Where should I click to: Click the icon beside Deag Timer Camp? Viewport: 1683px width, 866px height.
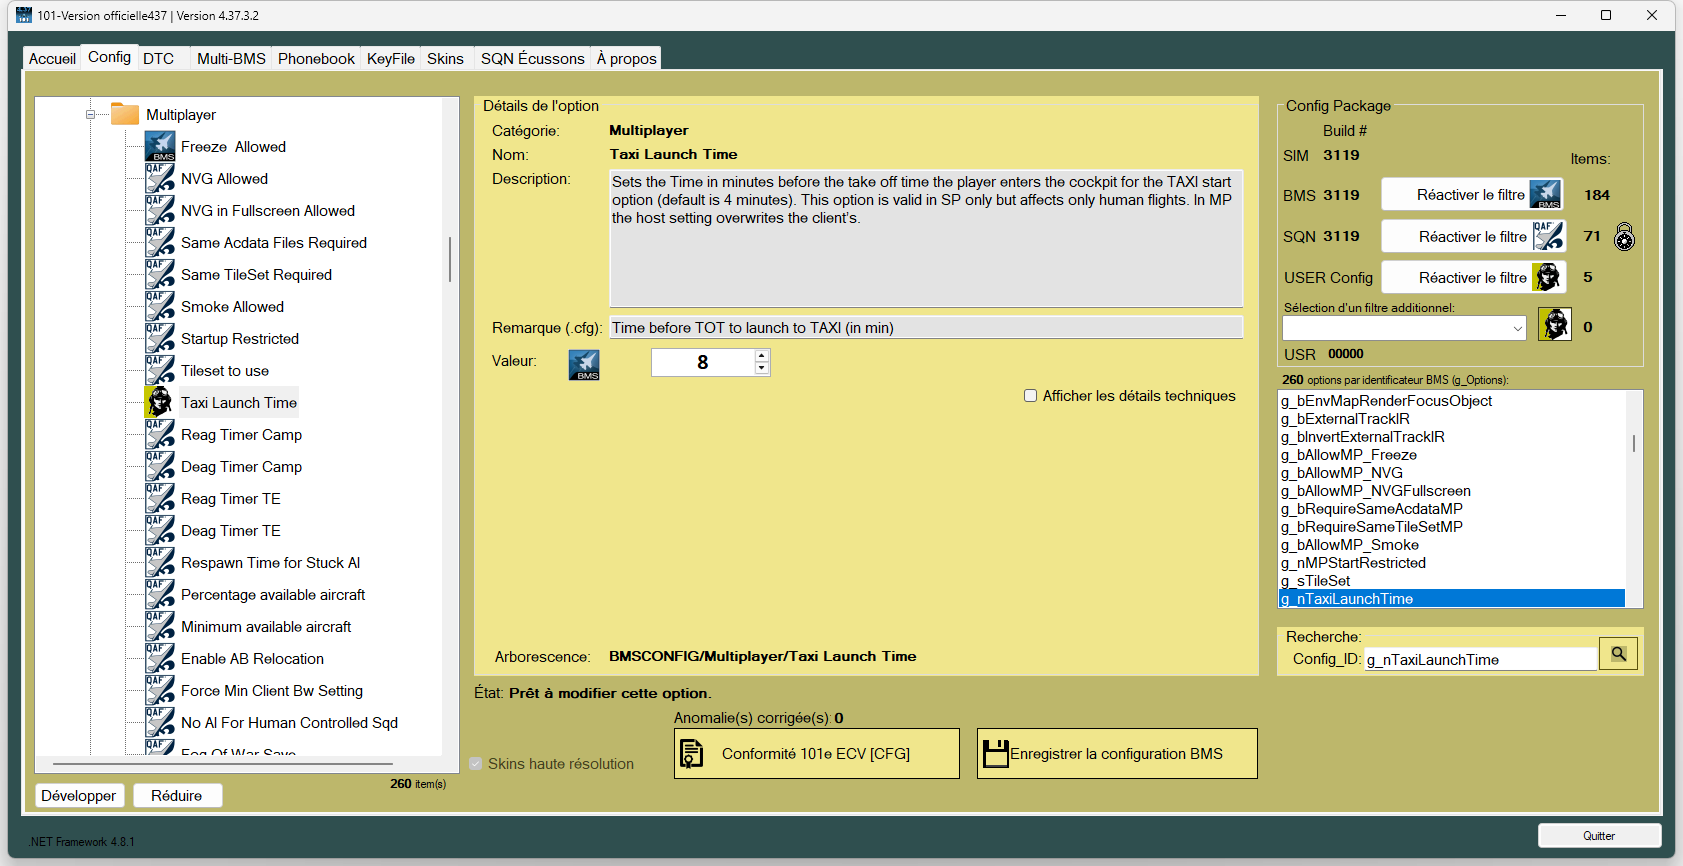pos(160,467)
